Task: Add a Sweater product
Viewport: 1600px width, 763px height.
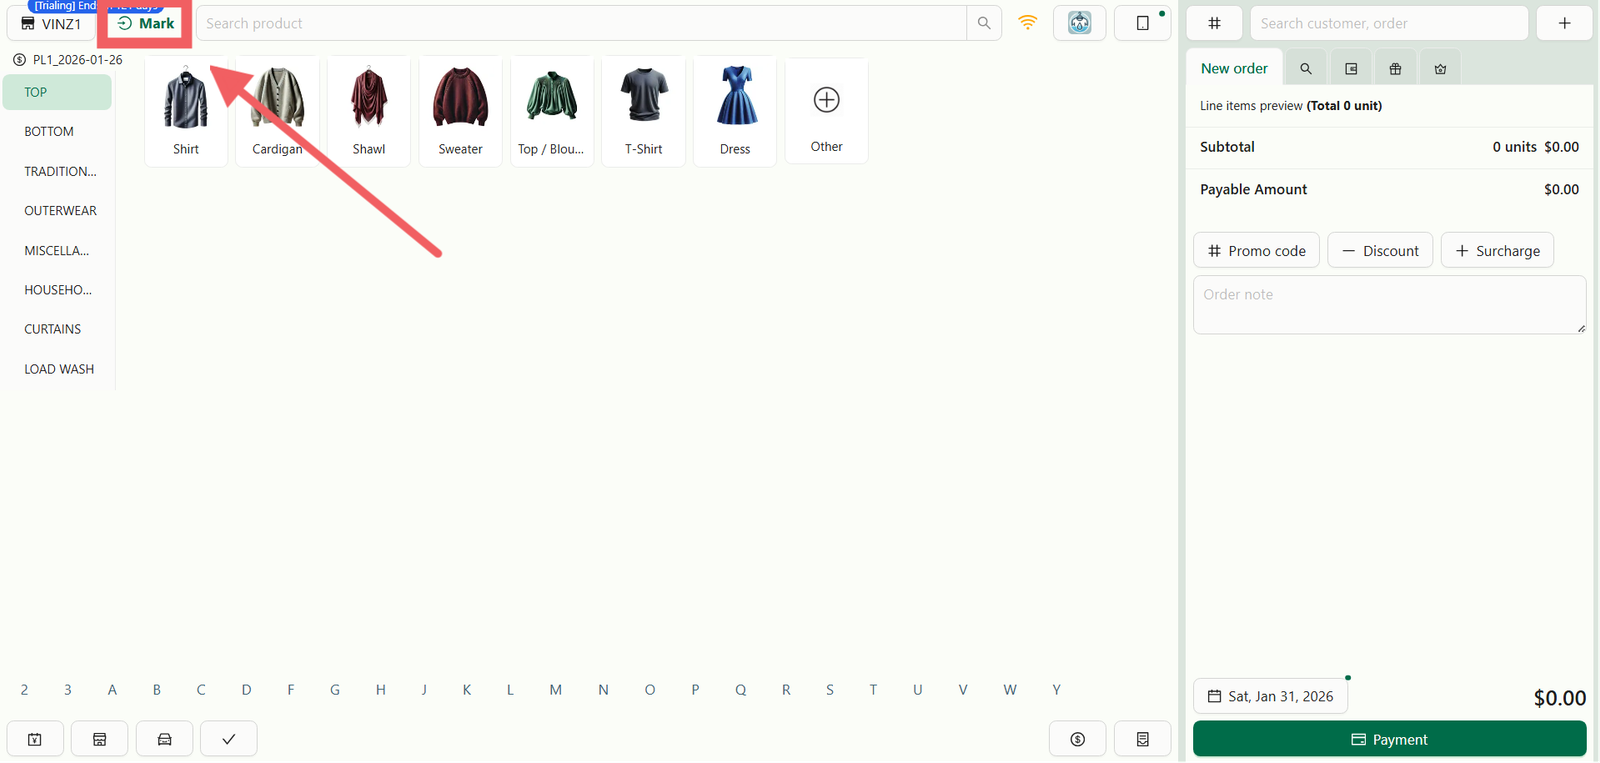Action: tap(460, 111)
